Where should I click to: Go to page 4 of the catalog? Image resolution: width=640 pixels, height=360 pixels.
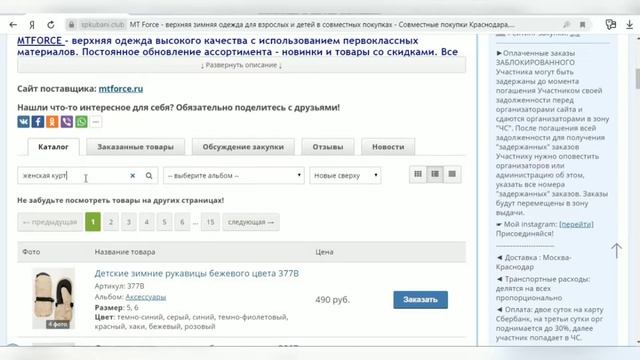(147, 222)
